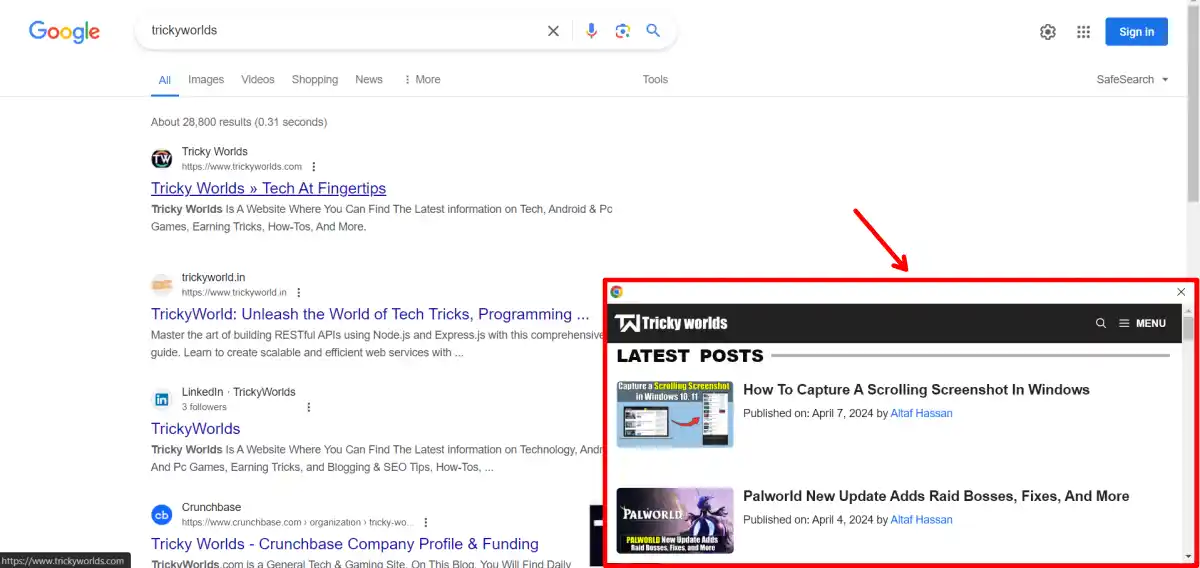Clear the search box text
Viewport: 1200px width, 568px height.
tap(553, 31)
